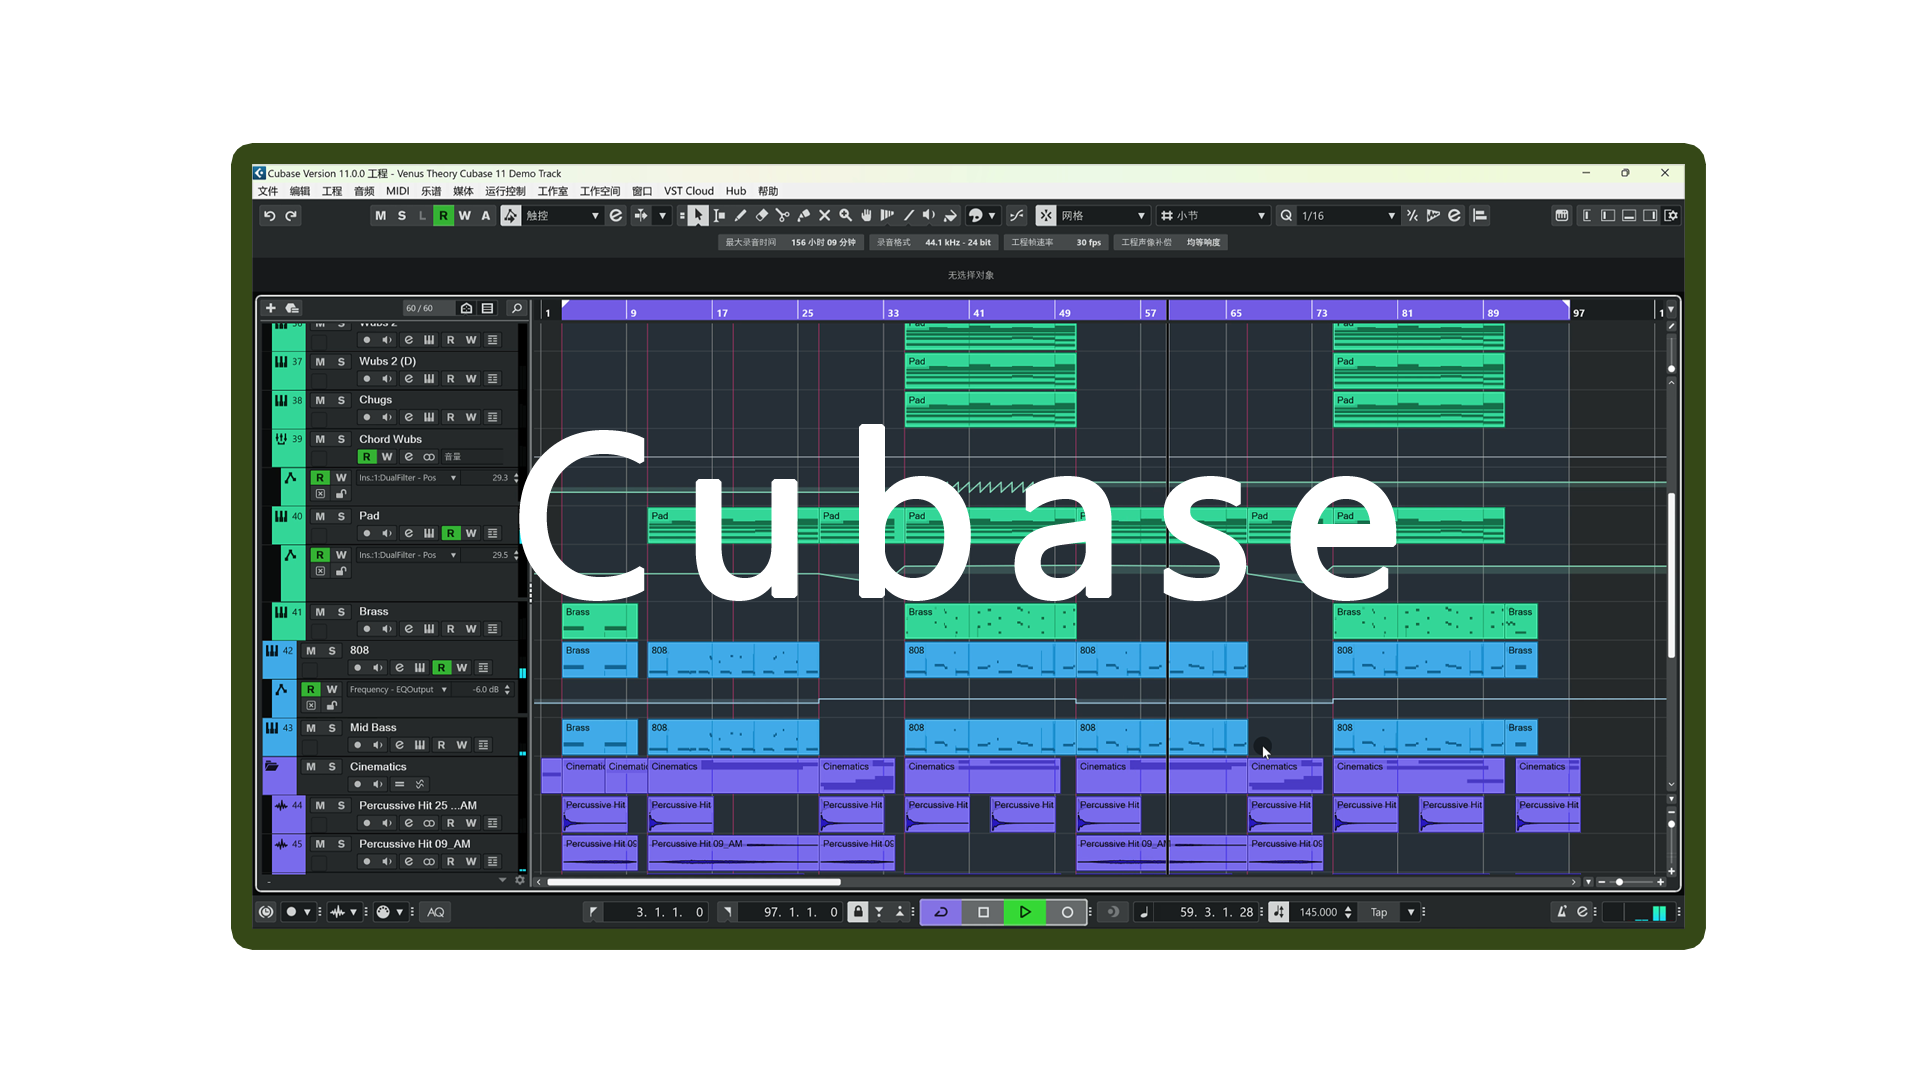The image size is (1920, 1080).
Task: Click the Undo arrow icon
Action: click(x=269, y=215)
